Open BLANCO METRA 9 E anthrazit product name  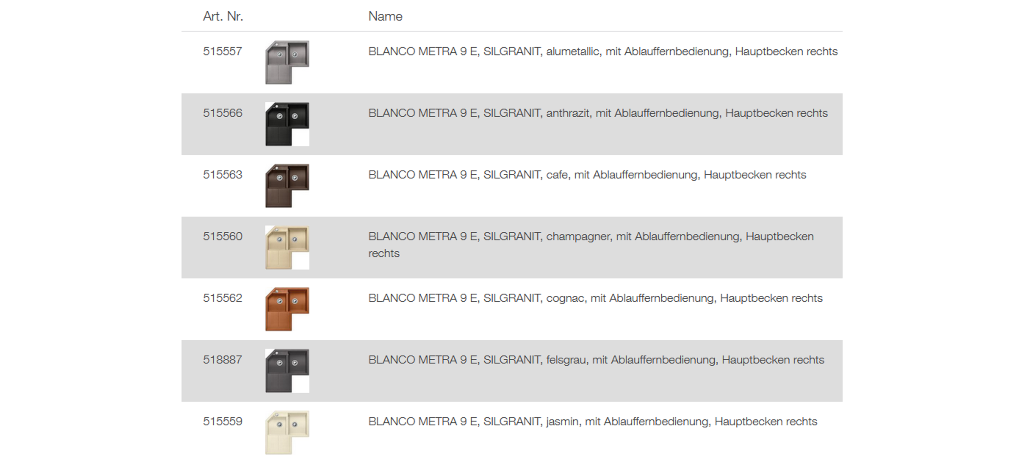pos(598,113)
